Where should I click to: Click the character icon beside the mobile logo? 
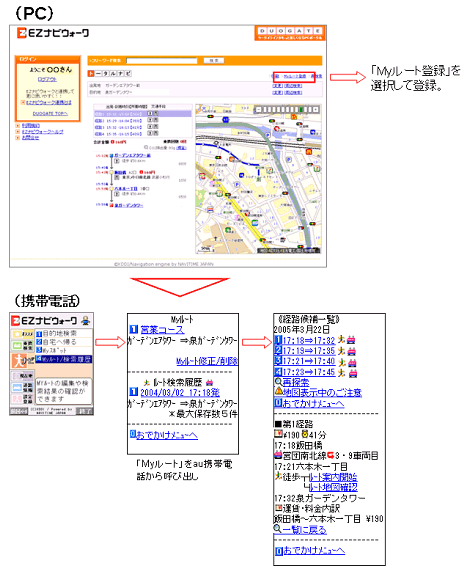click(x=86, y=320)
